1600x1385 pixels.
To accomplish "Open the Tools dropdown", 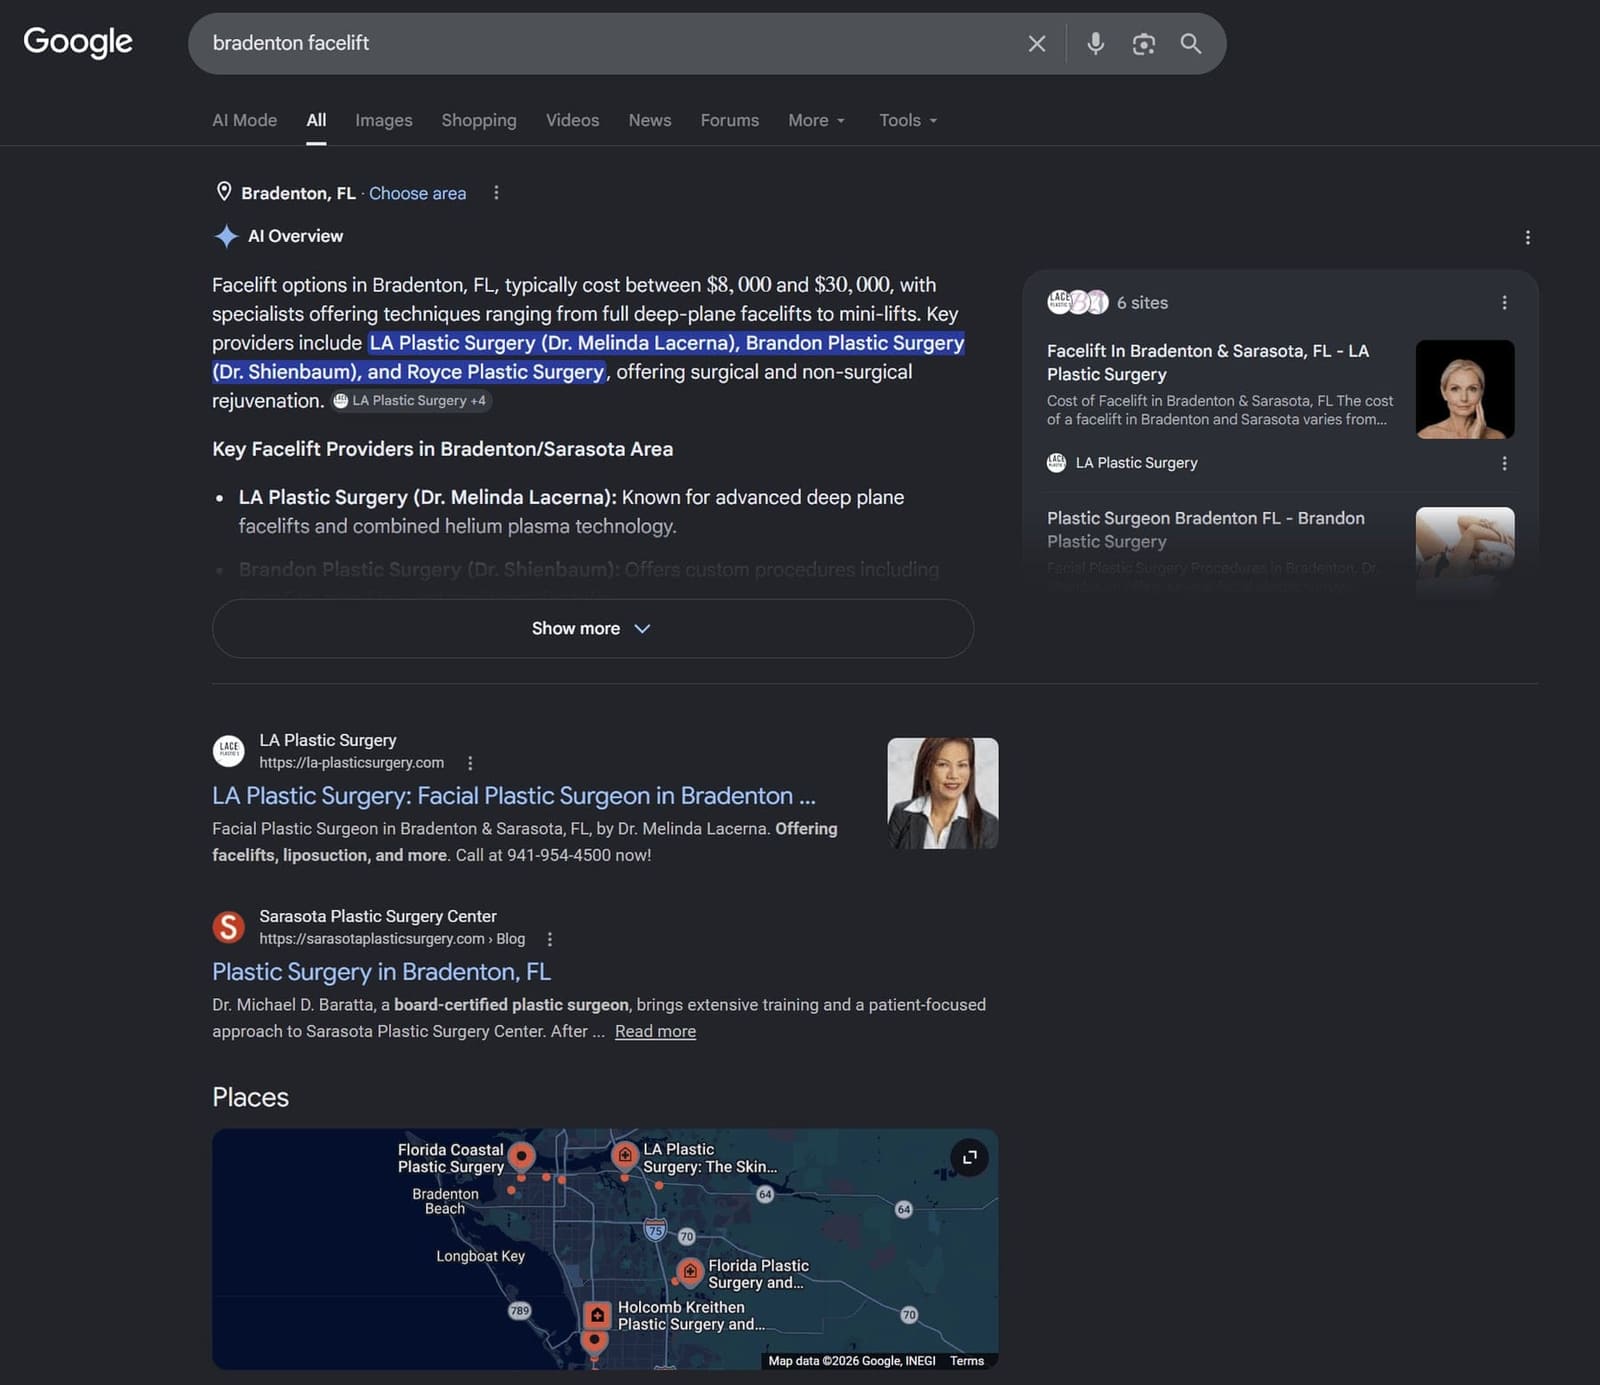I will [908, 120].
